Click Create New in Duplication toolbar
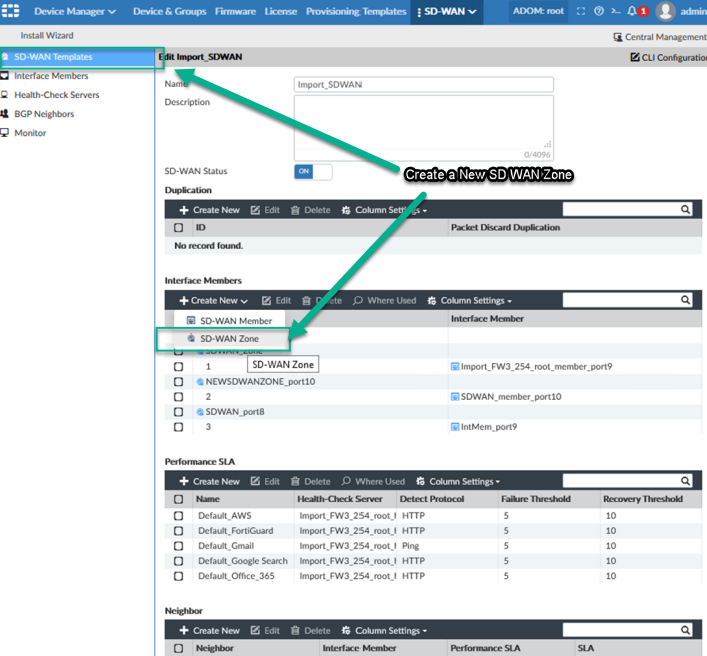Image resolution: width=707 pixels, height=656 pixels. pyautogui.click(x=210, y=210)
